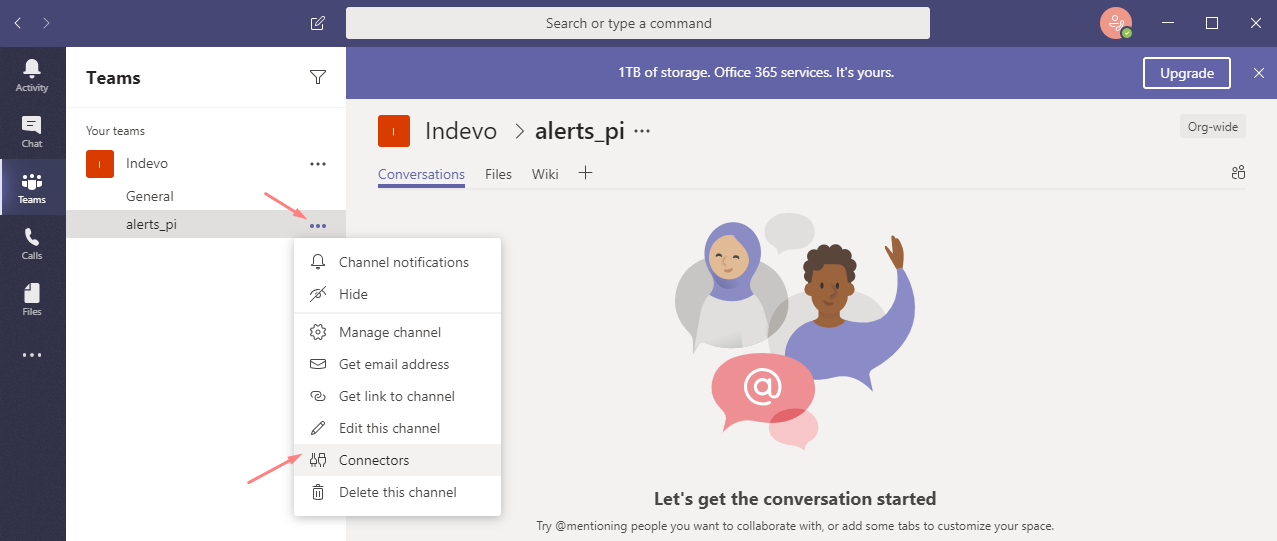Click the channel members icon below Org-wide

1238,173
